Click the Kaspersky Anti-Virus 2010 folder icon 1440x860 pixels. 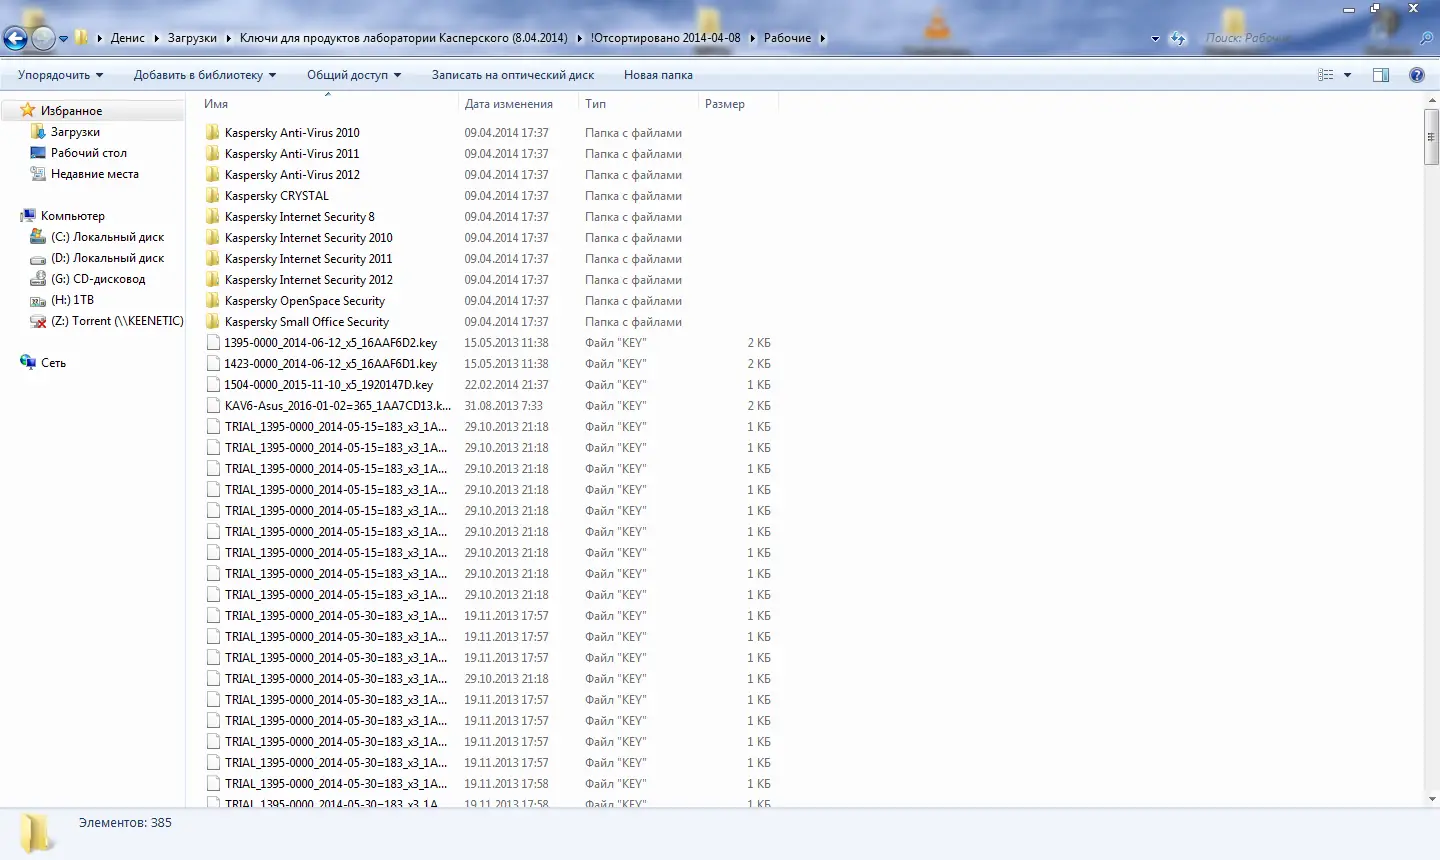click(213, 132)
